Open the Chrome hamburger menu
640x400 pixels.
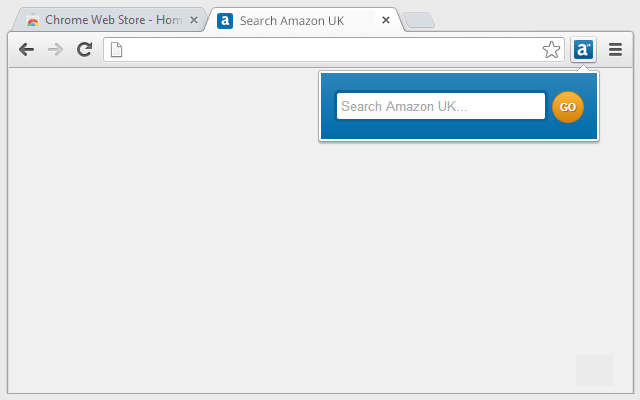point(616,50)
